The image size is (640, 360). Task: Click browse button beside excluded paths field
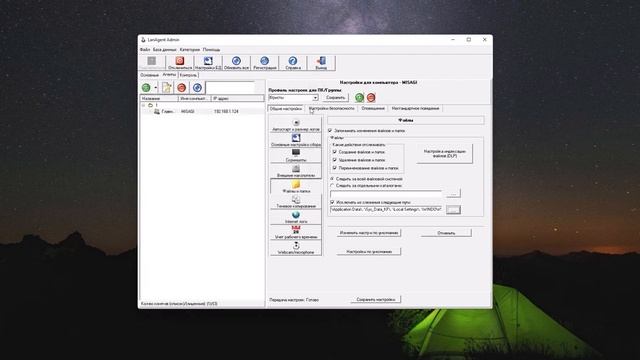tap(453, 209)
